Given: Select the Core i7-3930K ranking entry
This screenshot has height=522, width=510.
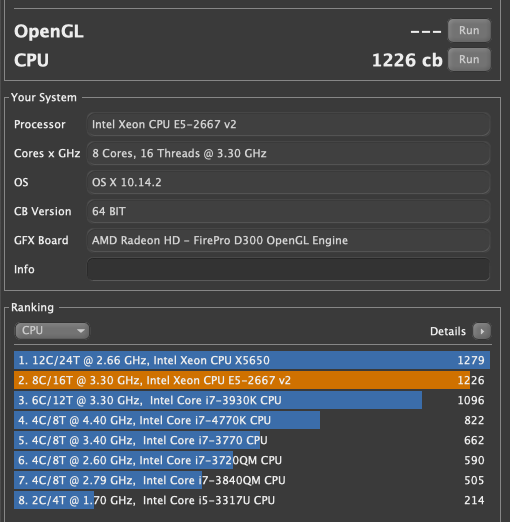Looking at the screenshot, I should [252, 400].
